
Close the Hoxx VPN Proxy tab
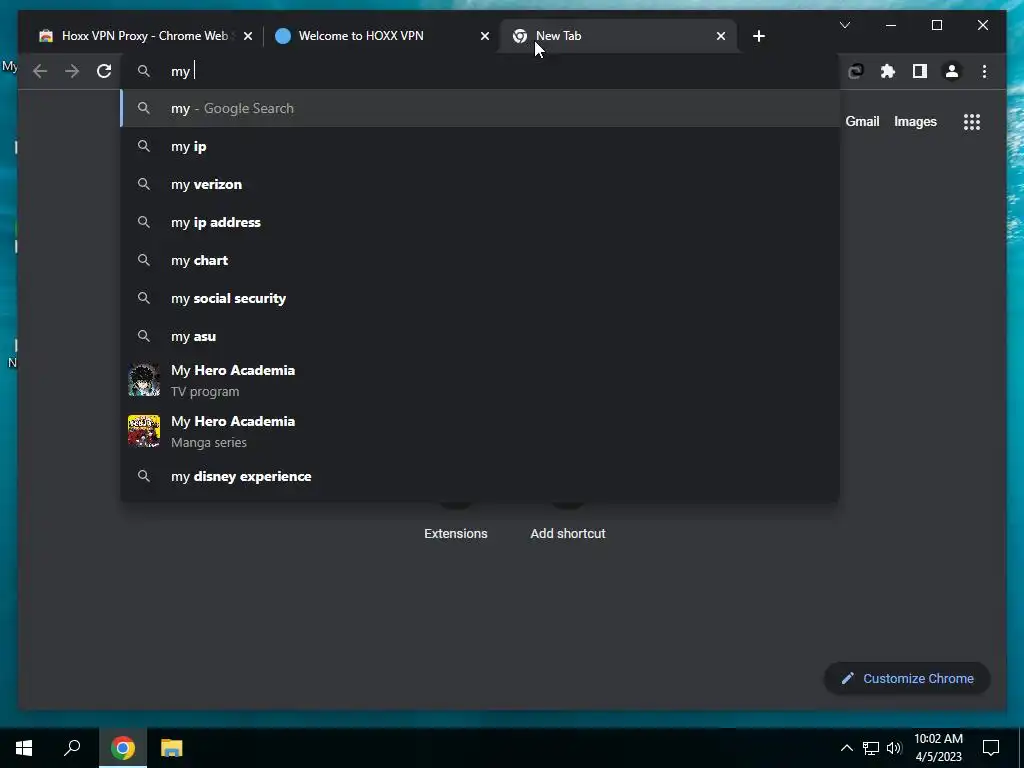pyautogui.click(x=248, y=37)
